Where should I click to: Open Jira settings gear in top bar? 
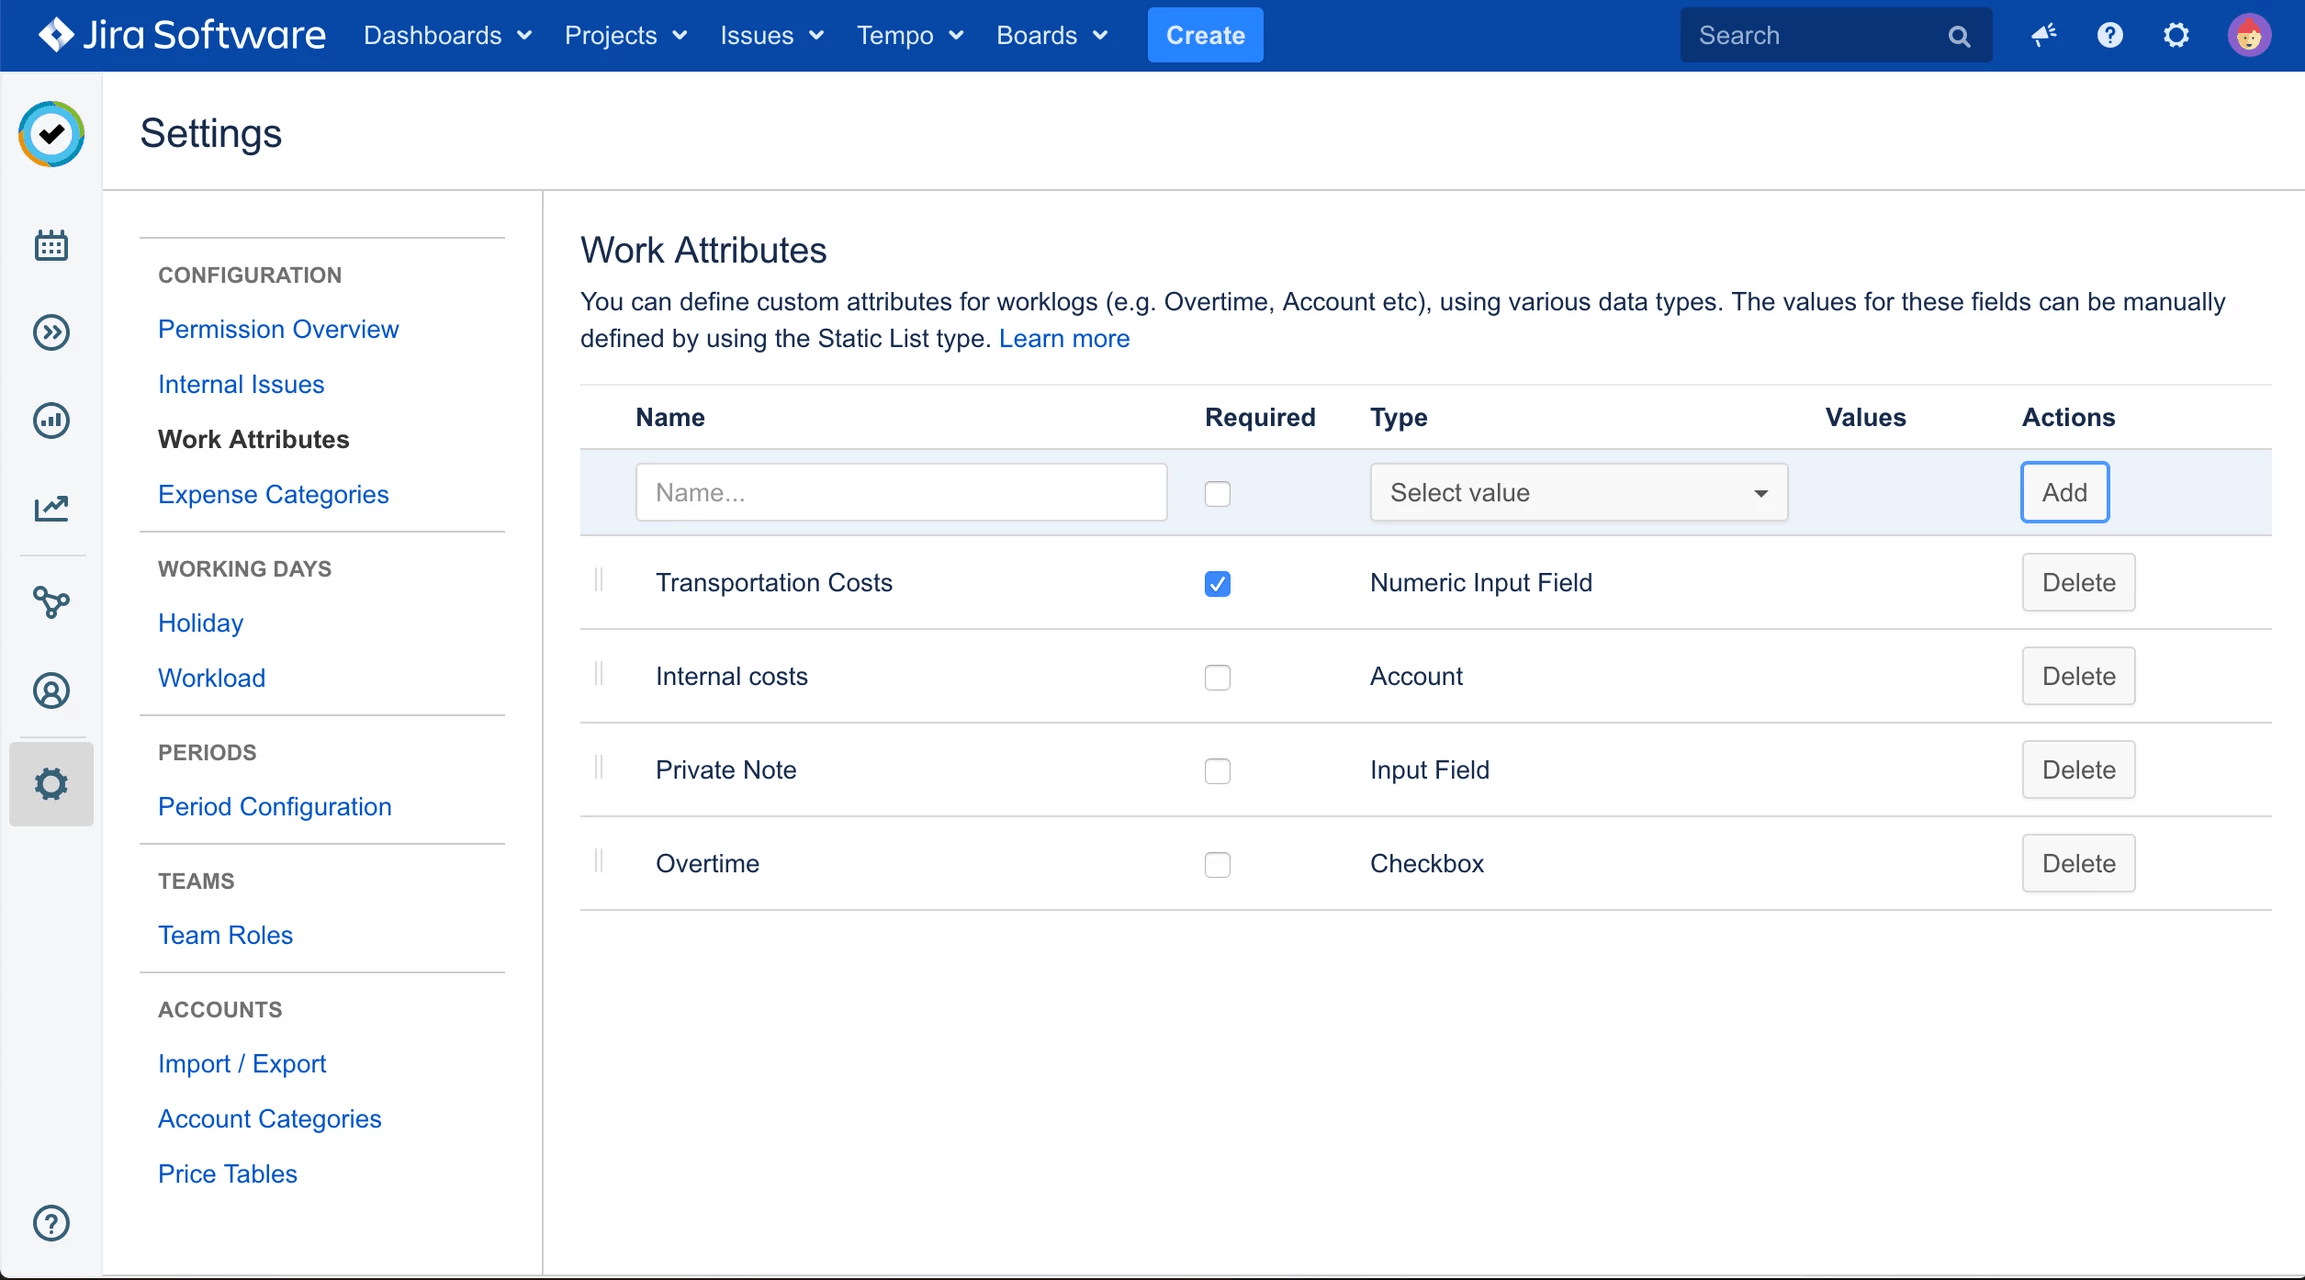pyautogui.click(x=2177, y=35)
